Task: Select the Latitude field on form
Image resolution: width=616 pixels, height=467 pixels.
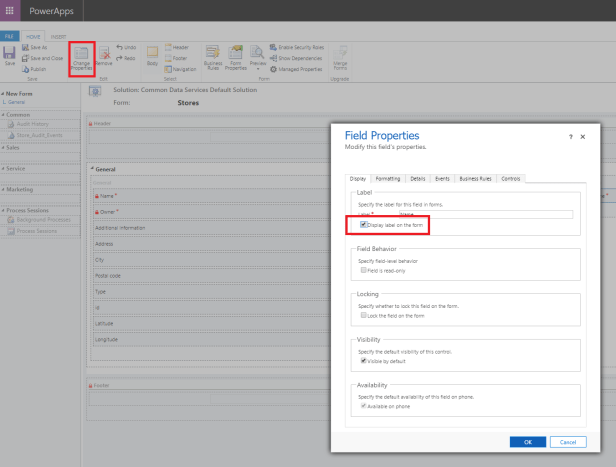Action: coord(211,324)
